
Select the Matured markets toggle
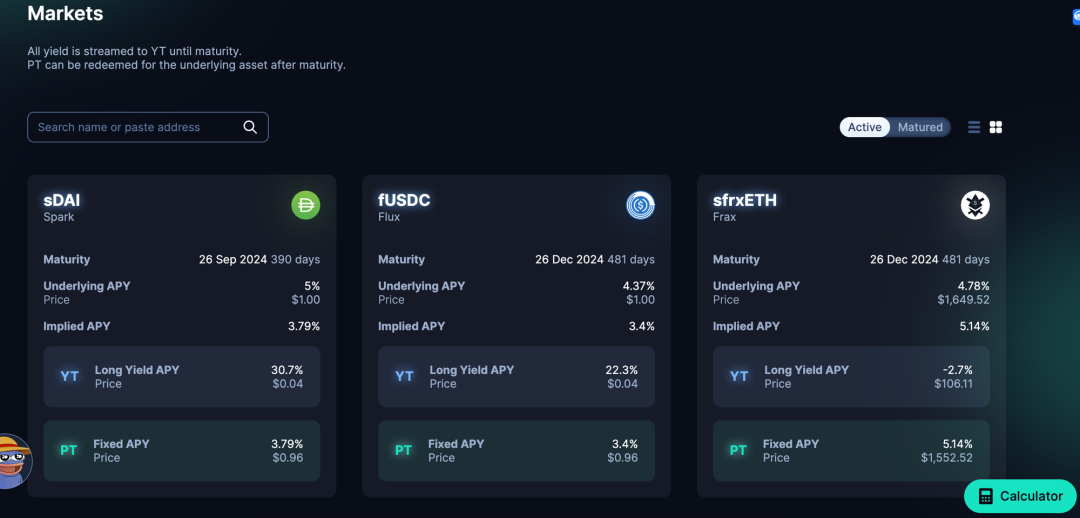pos(920,127)
